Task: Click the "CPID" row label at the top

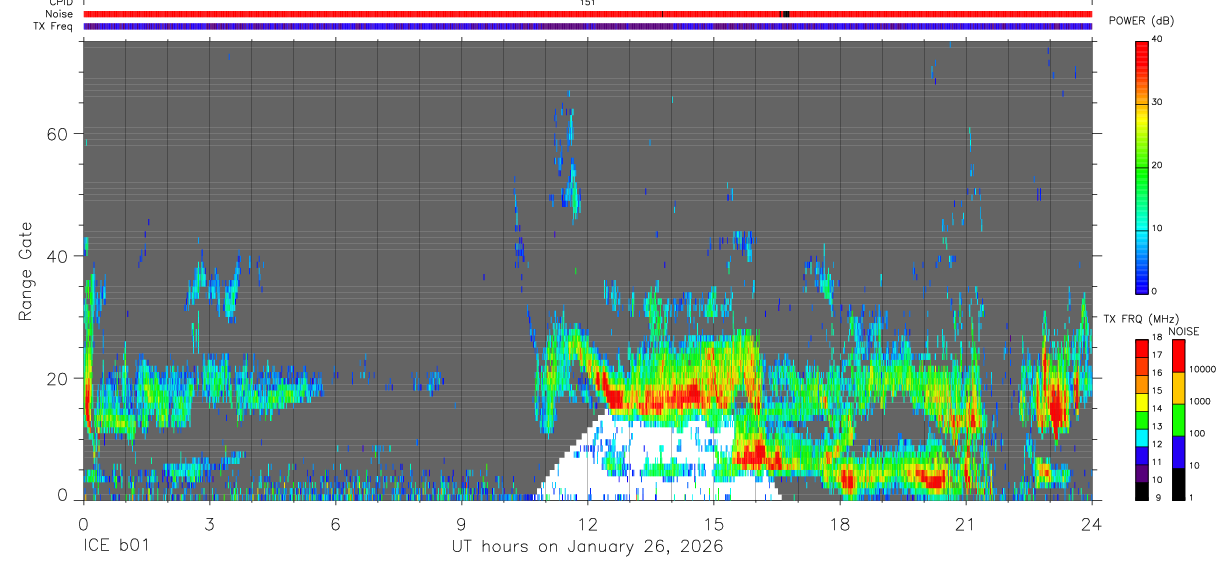Action: point(61,3)
